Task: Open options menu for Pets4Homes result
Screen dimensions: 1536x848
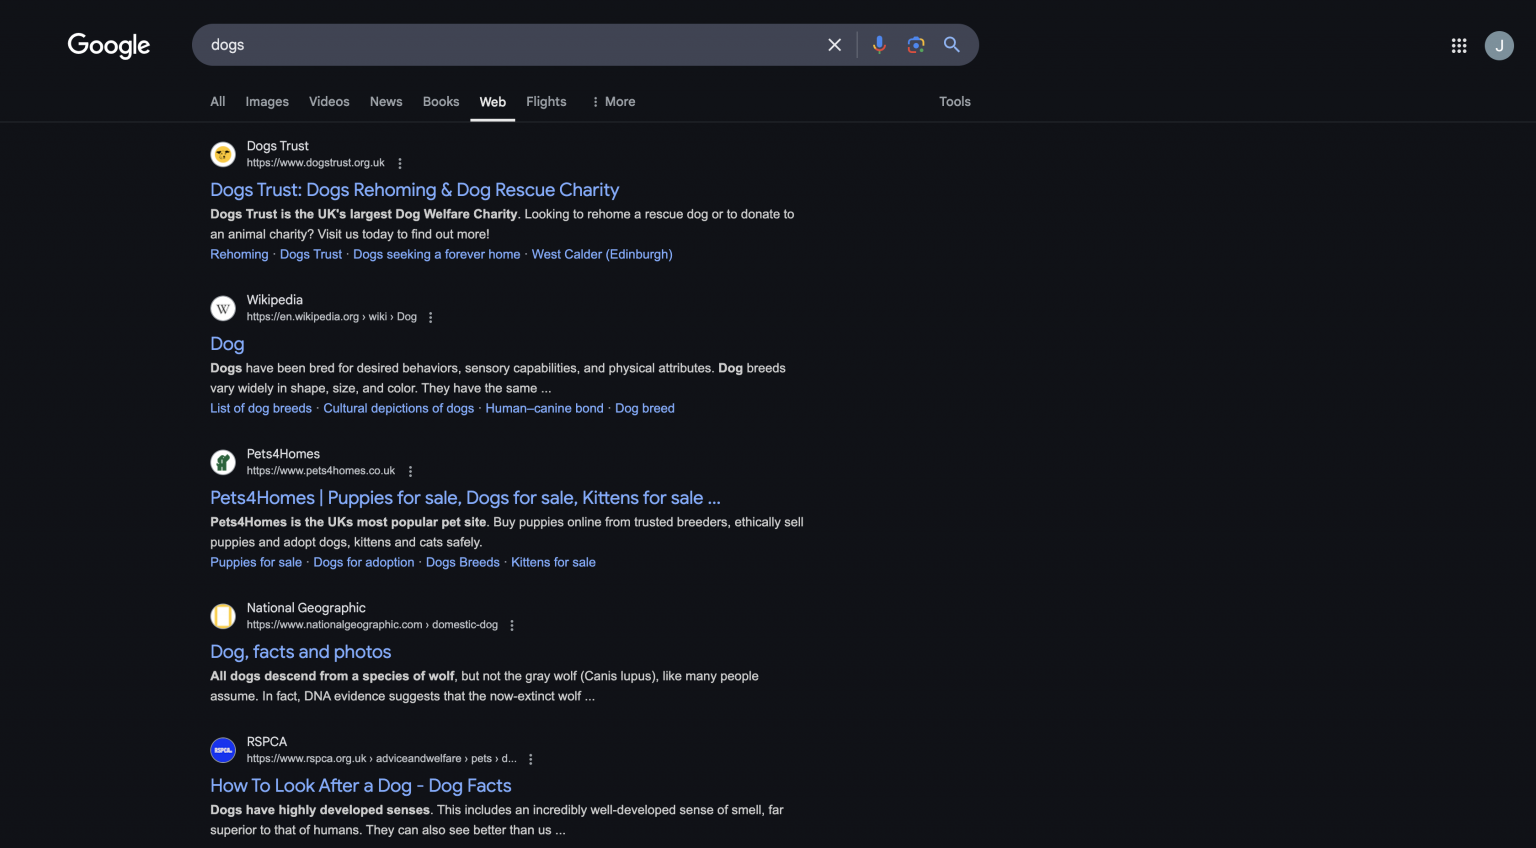Action: [410, 471]
